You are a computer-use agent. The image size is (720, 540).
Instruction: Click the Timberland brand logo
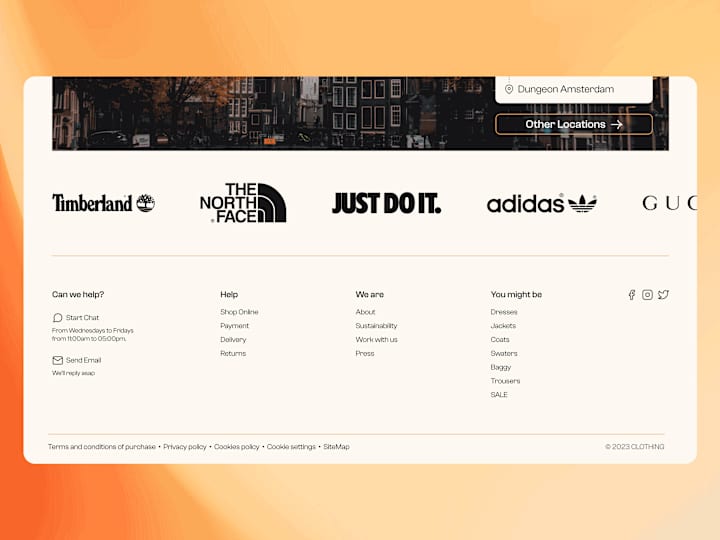coord(103,203)
